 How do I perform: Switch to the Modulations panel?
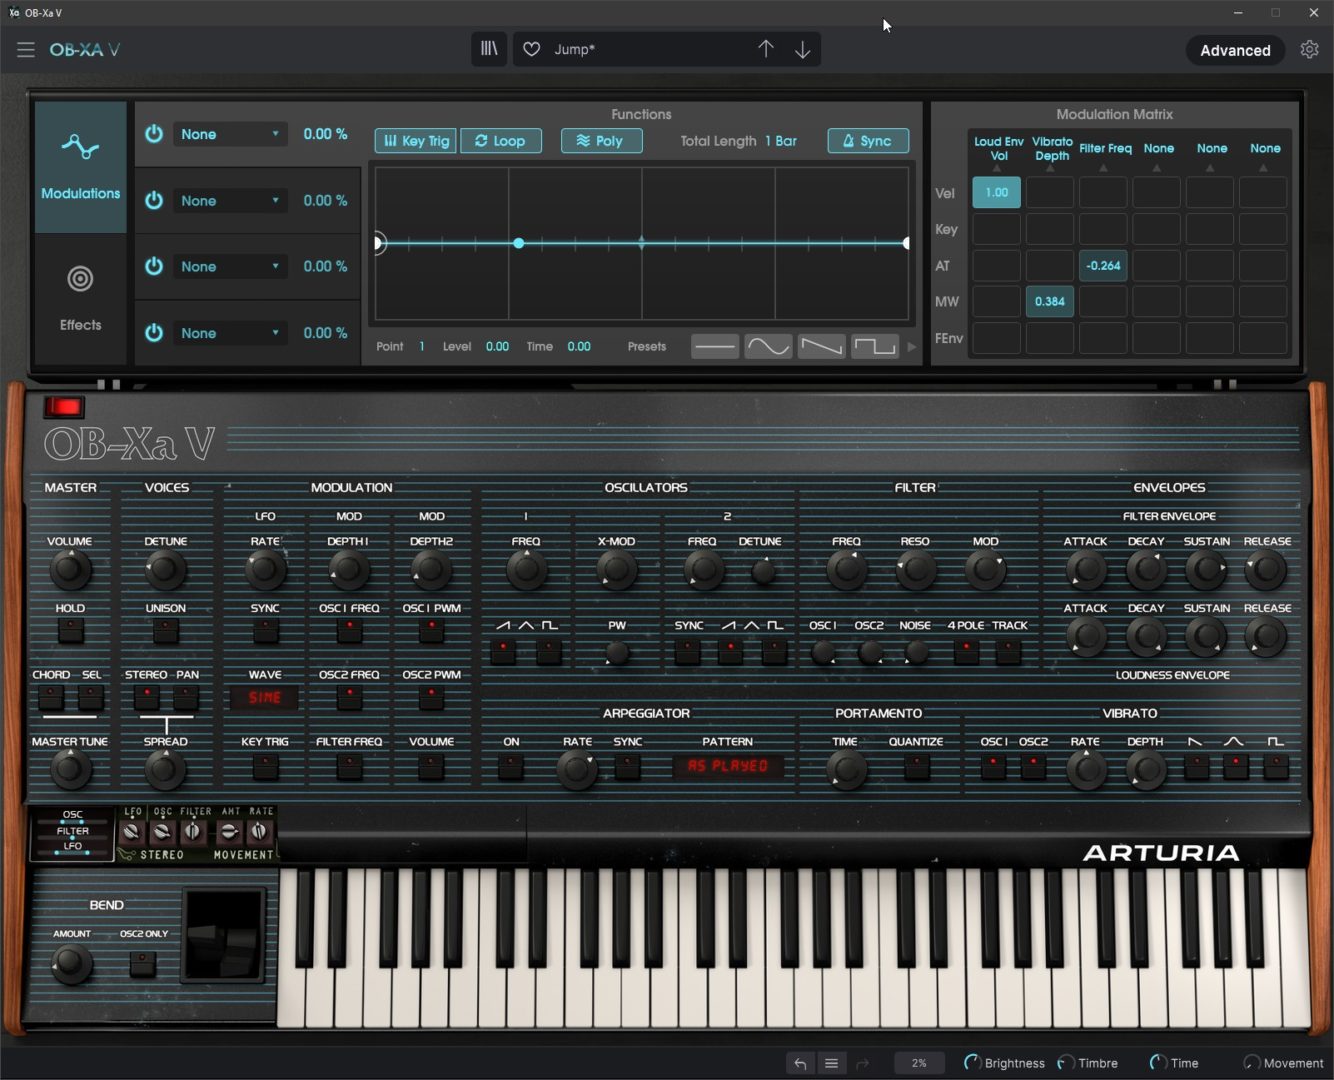point(80,166)
